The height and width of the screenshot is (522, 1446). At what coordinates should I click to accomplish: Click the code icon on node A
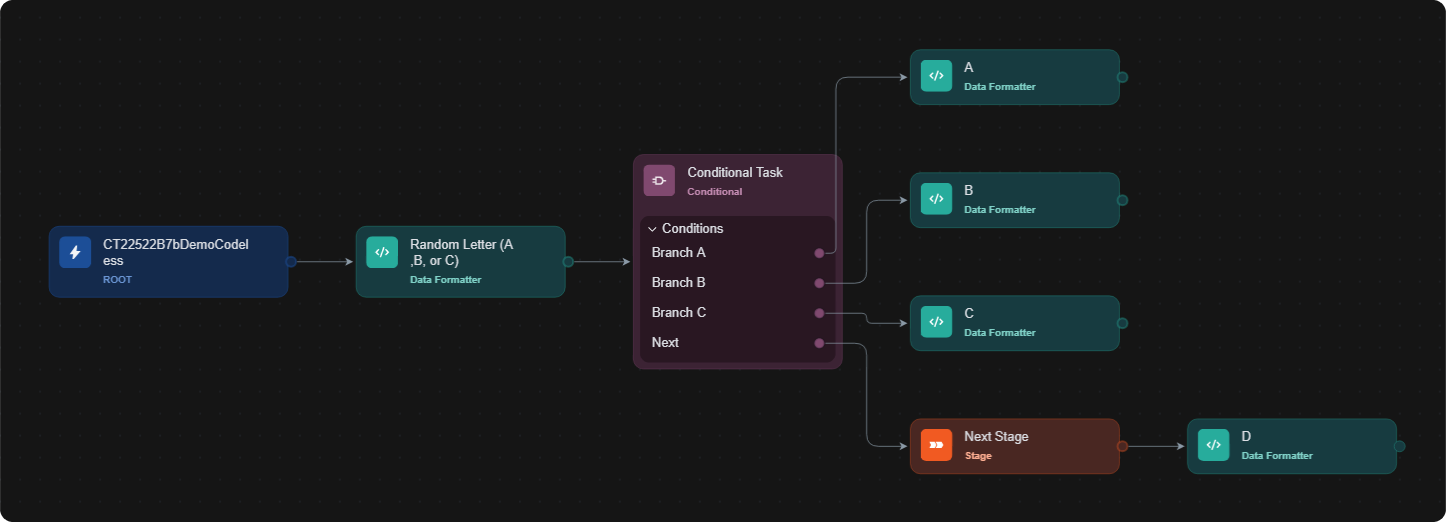(x=936, y=75)
